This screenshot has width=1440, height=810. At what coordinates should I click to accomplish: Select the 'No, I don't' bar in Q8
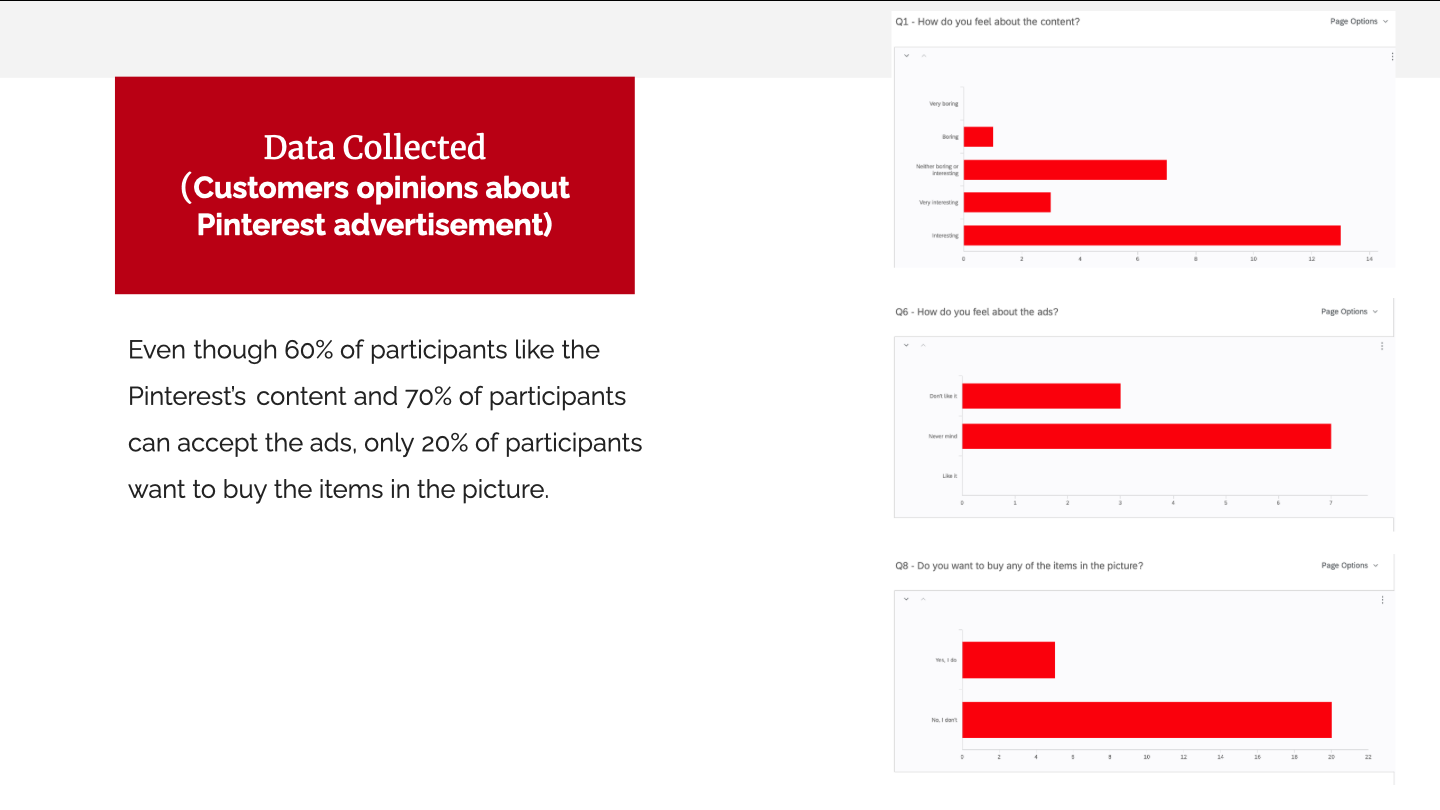pos(1147,720)
